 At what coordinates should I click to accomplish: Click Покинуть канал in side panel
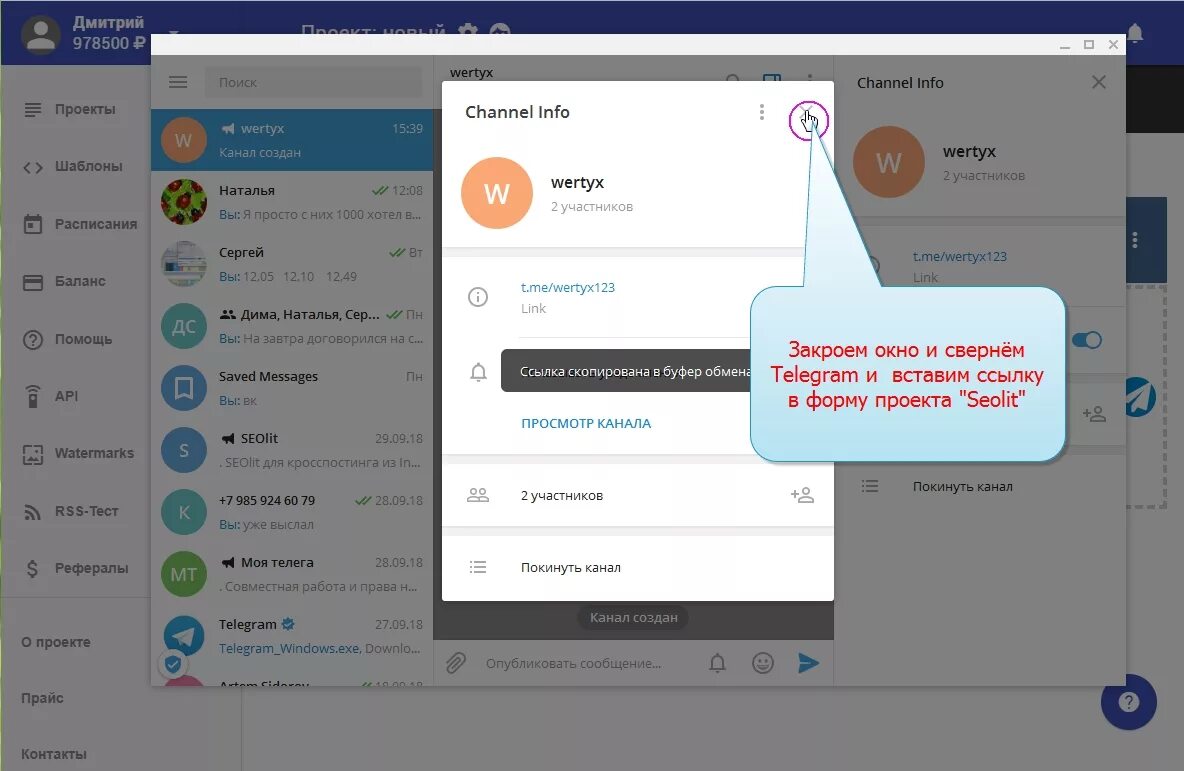coord(963,486)
